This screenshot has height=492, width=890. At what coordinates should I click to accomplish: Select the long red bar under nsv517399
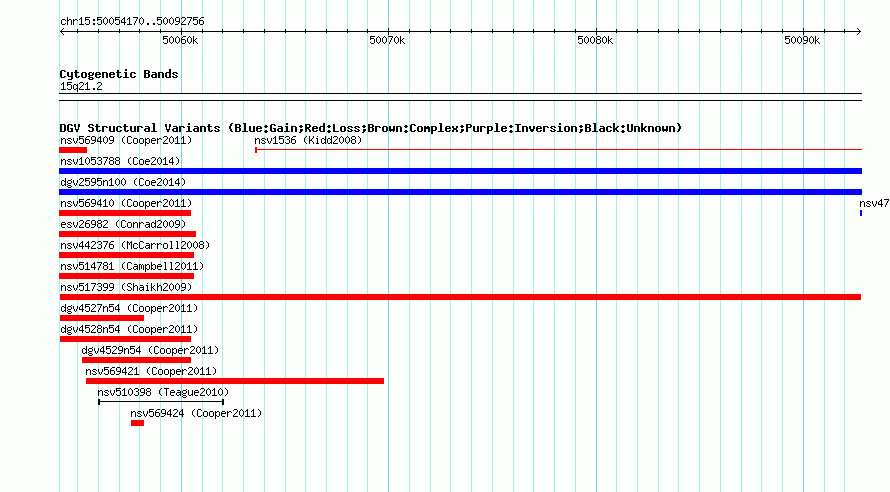pyautogui.click(x=460, y=297)
